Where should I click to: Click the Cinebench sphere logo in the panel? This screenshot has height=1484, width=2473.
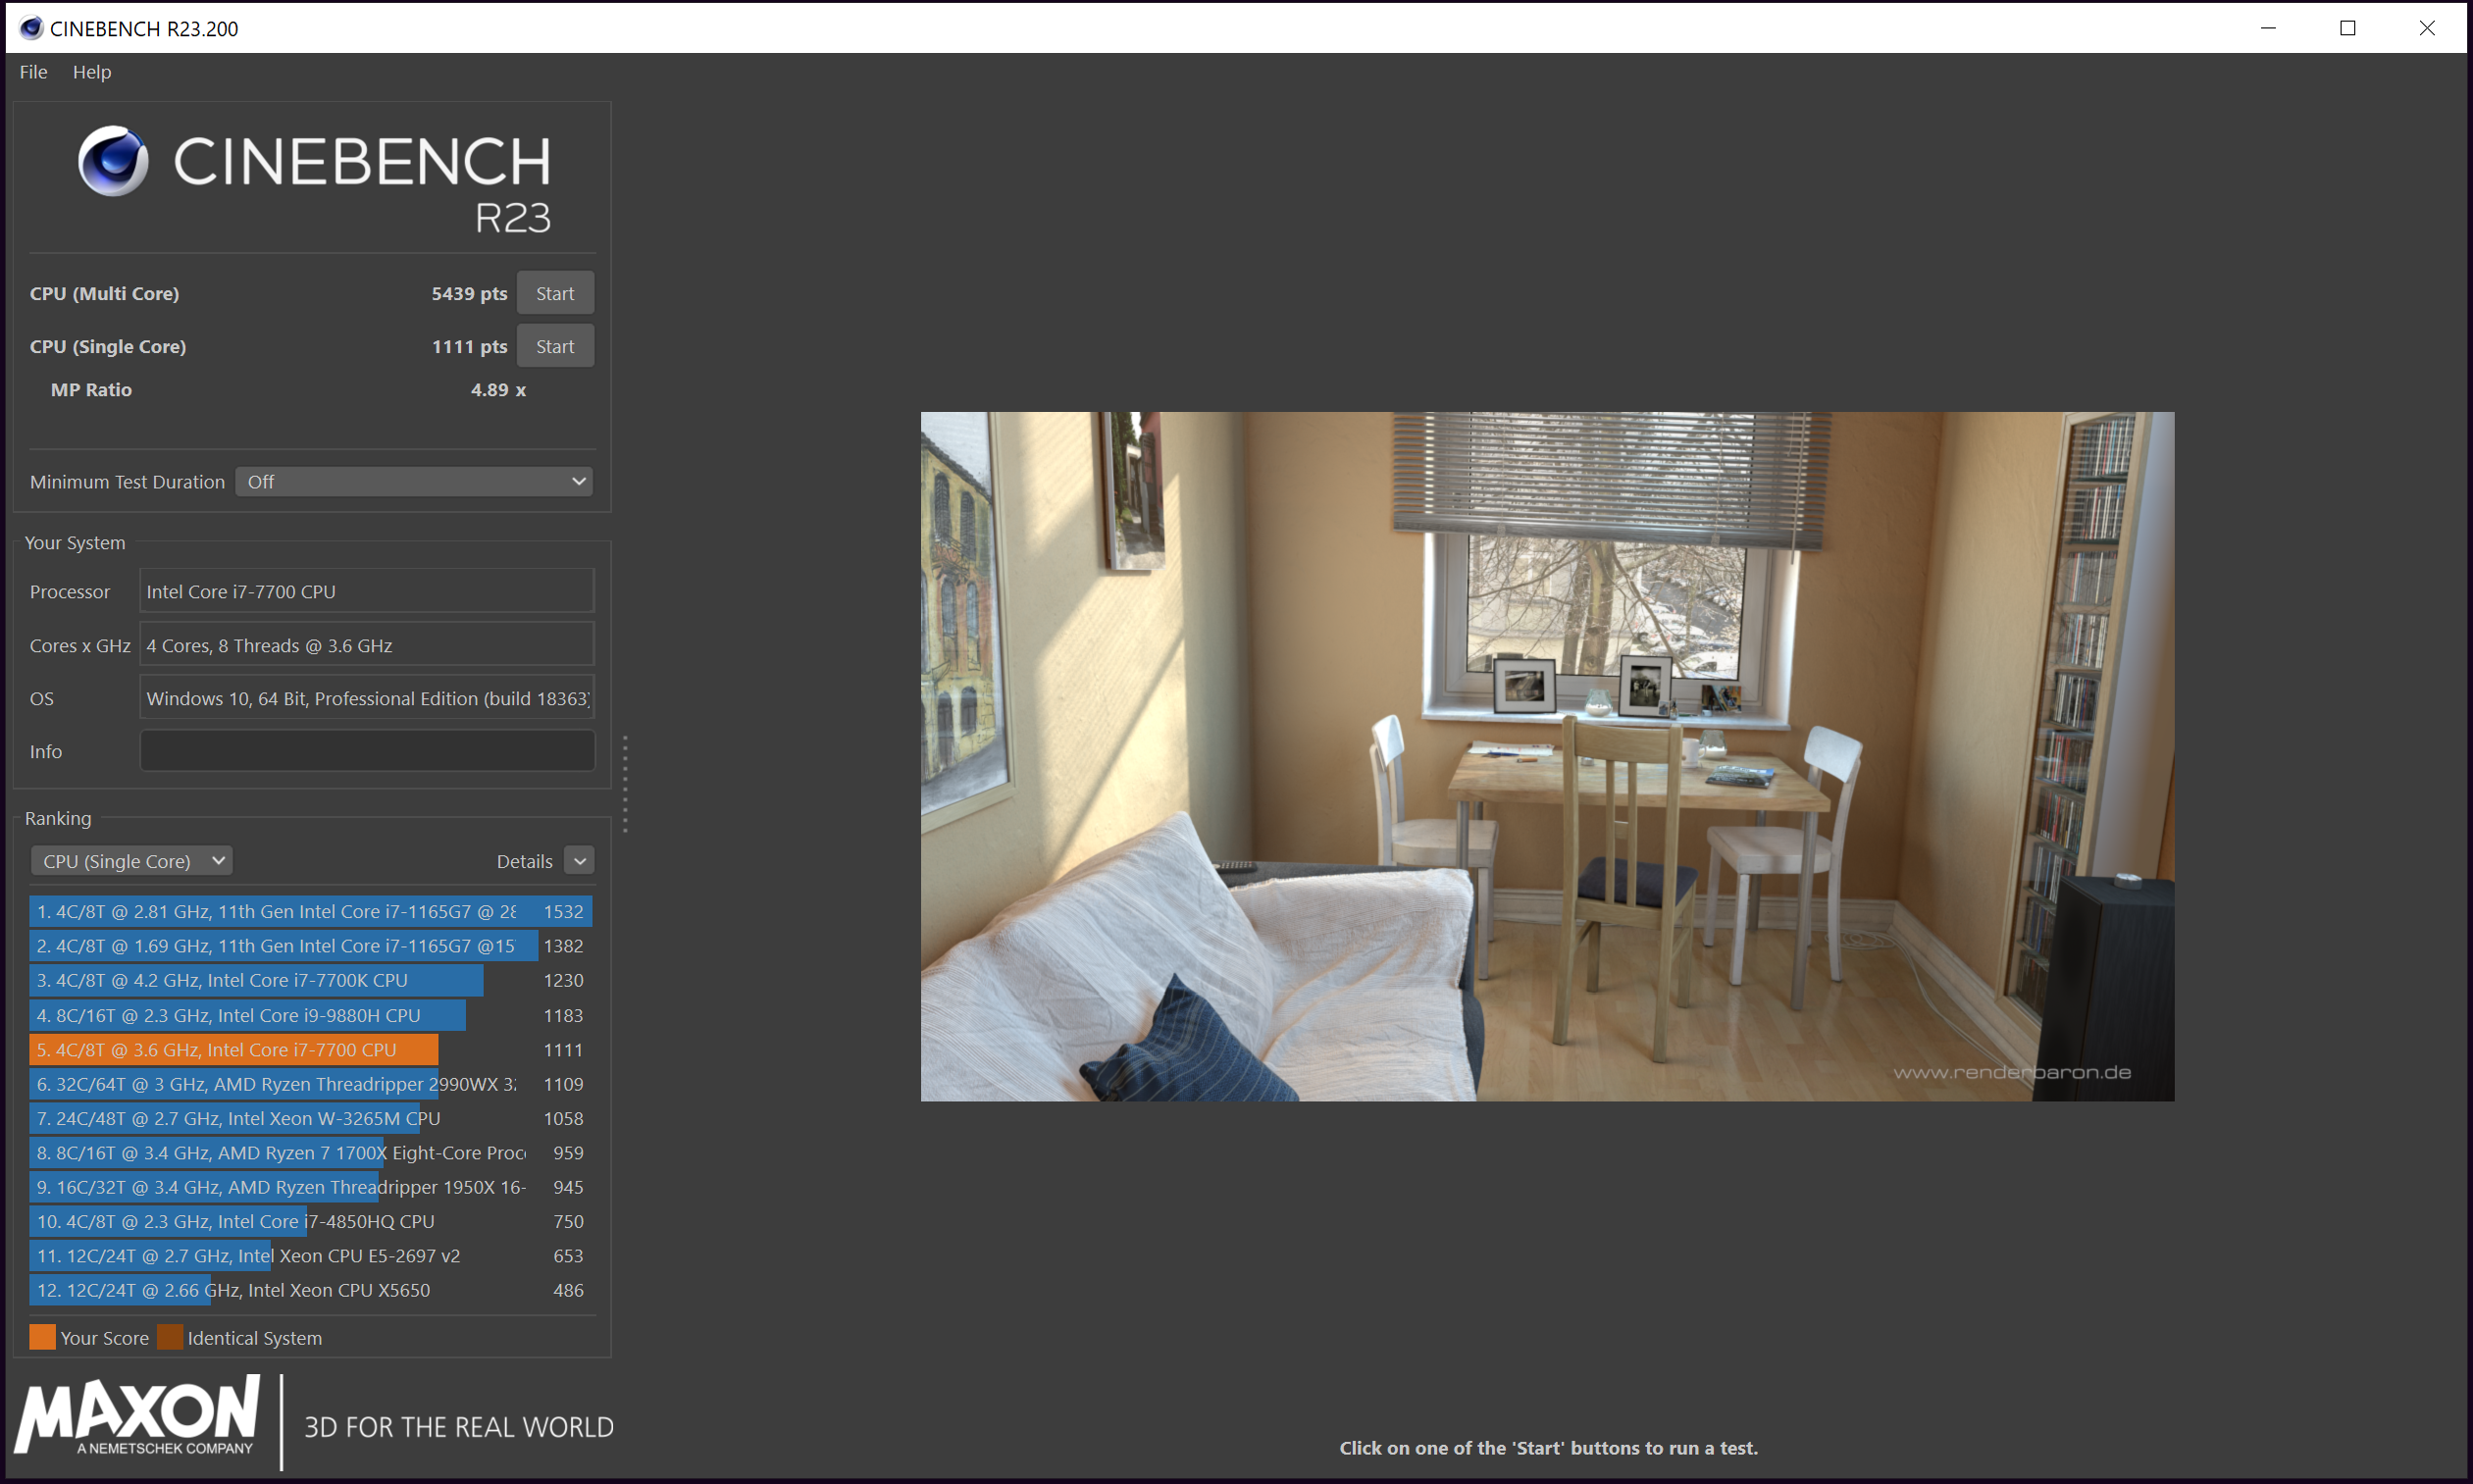click(x=113, y=161)
